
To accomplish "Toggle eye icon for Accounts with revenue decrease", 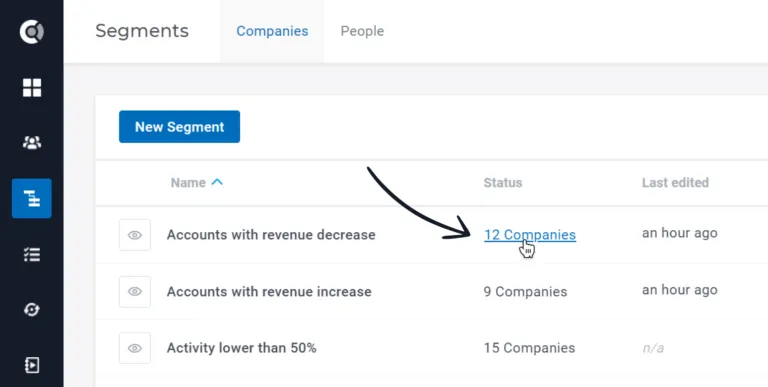I will 135,235.
